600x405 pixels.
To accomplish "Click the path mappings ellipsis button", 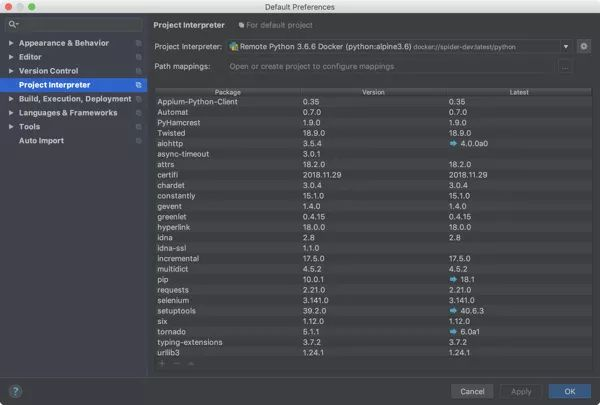I will [x=565, y=67].
